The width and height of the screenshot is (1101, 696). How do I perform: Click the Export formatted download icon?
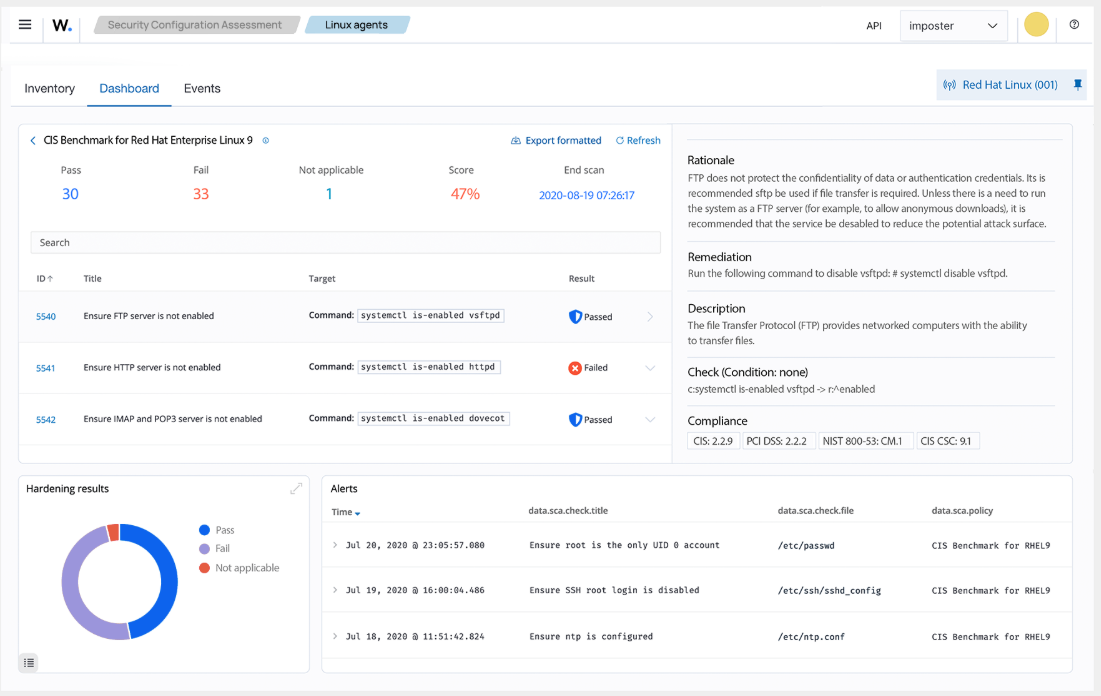point(515,140)
